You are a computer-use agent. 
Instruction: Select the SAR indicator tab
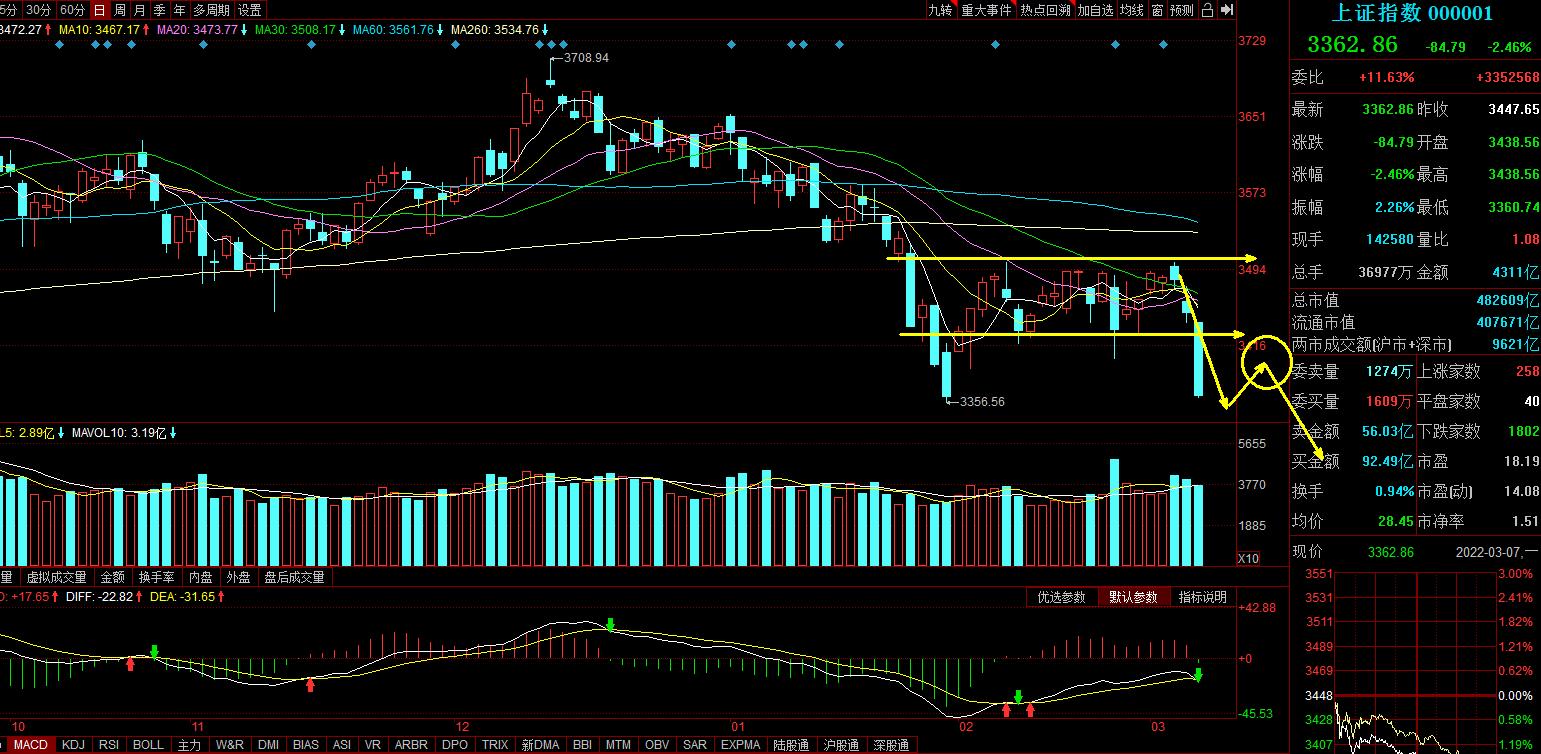pyautogui.click(x=694, y=745)
